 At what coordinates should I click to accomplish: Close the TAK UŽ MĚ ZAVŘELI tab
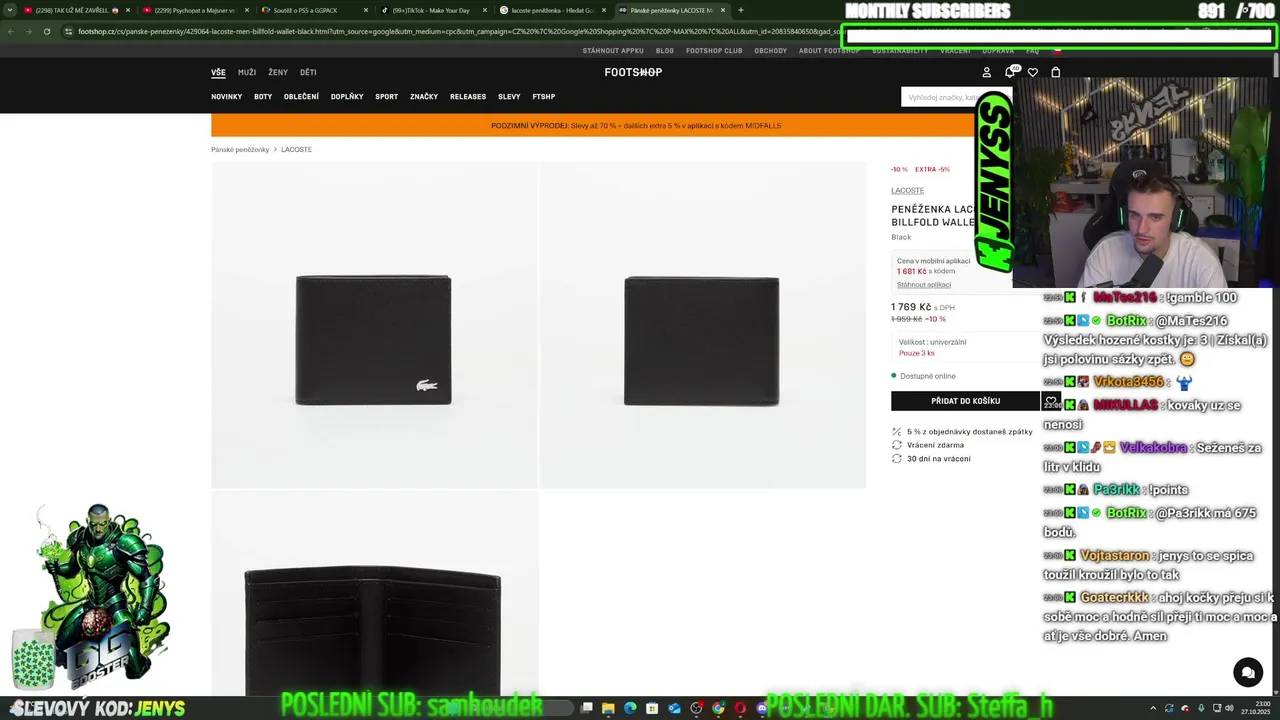coord(128,10)
